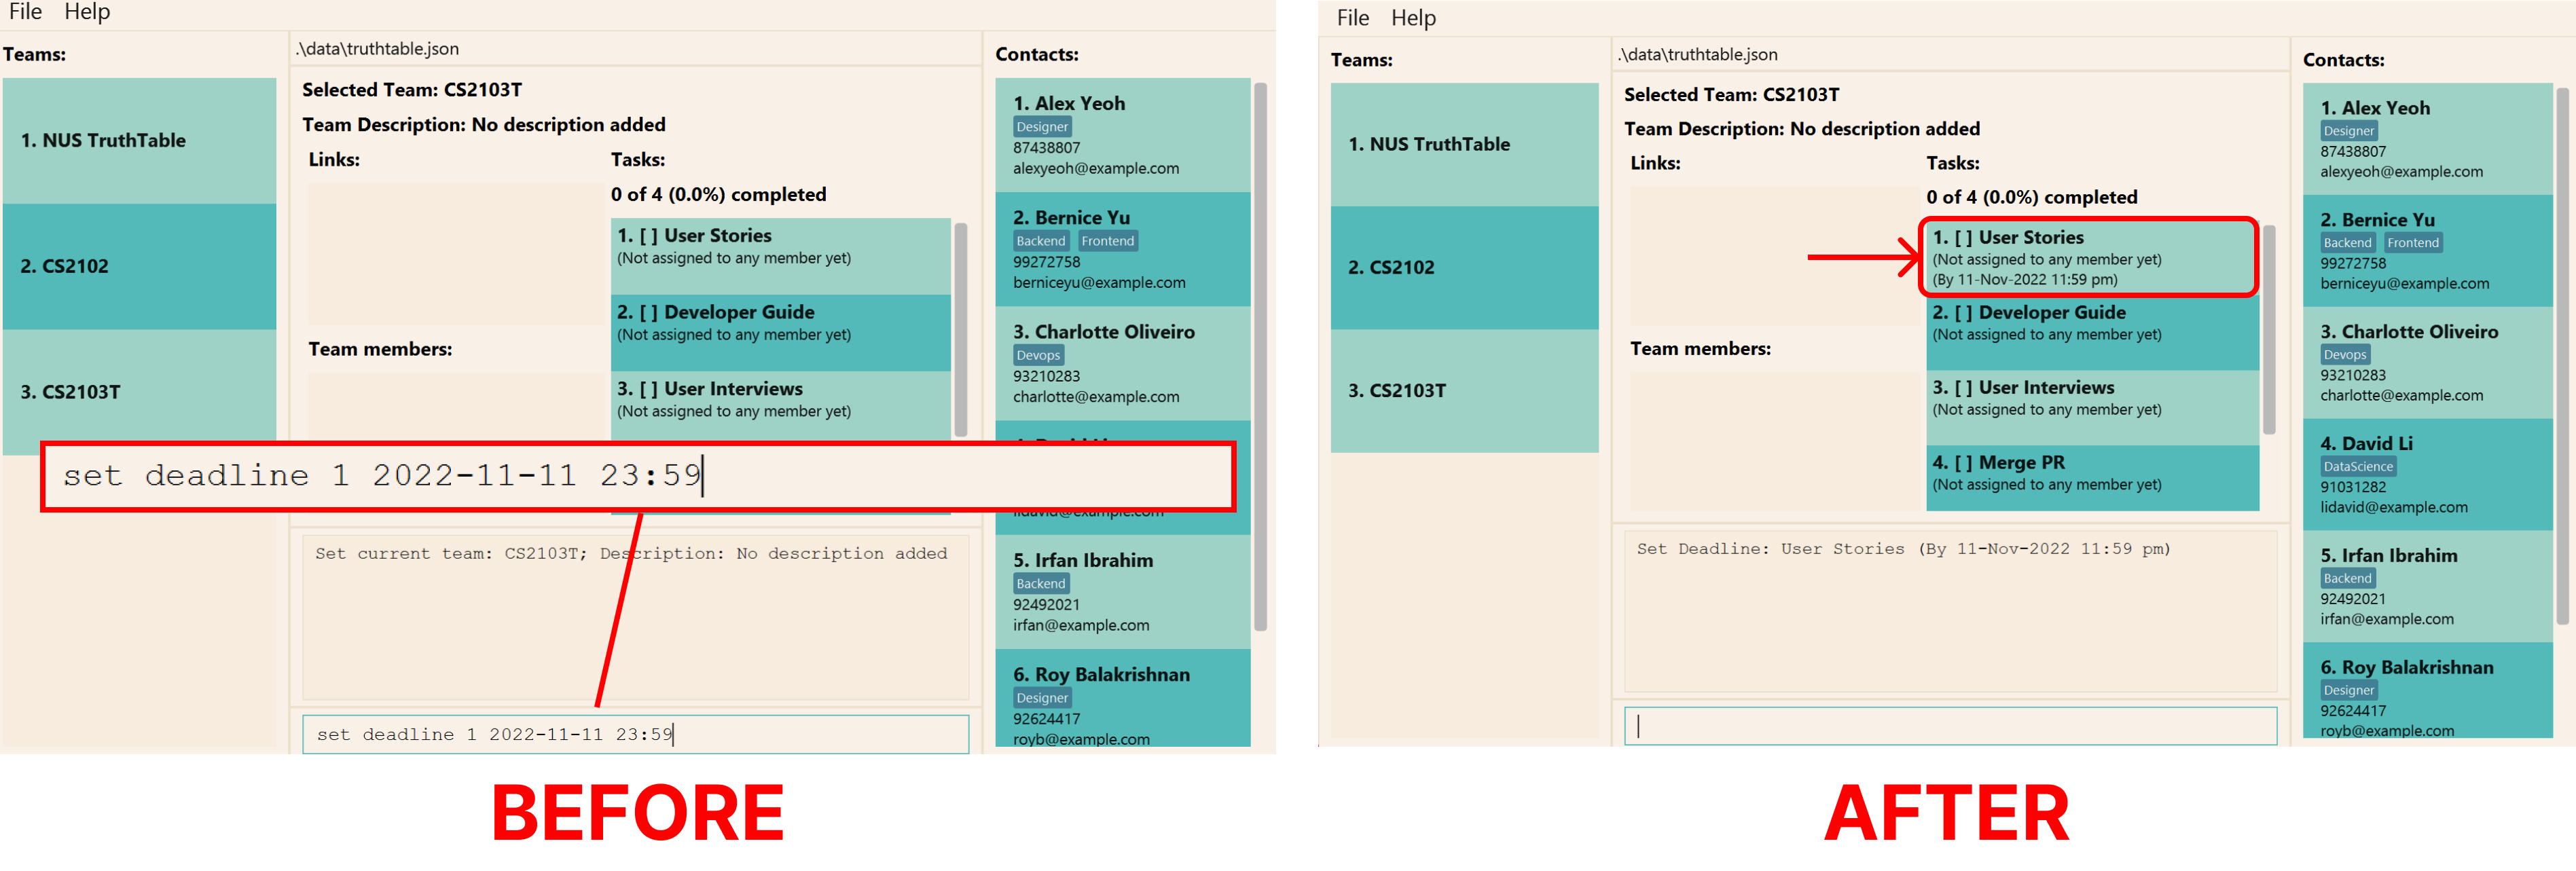Click the contacts scrollbar in BEFORE window

coord(1260,357)
